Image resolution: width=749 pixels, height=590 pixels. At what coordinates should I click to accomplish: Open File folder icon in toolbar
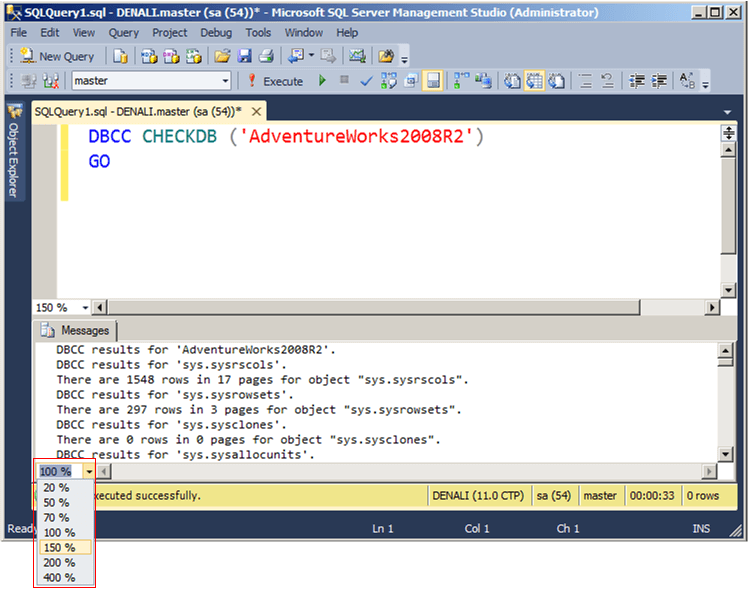222,56
